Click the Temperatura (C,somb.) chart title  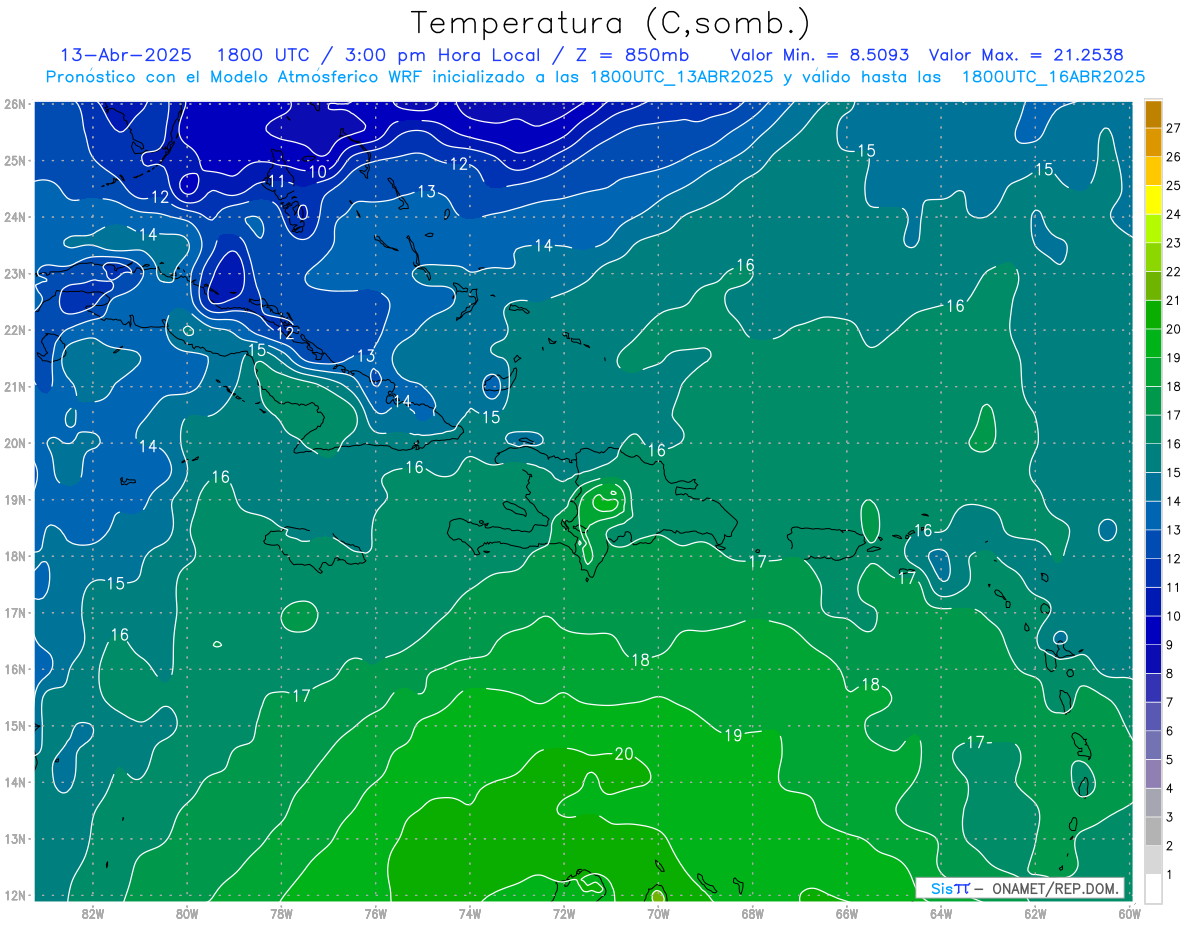610,24
